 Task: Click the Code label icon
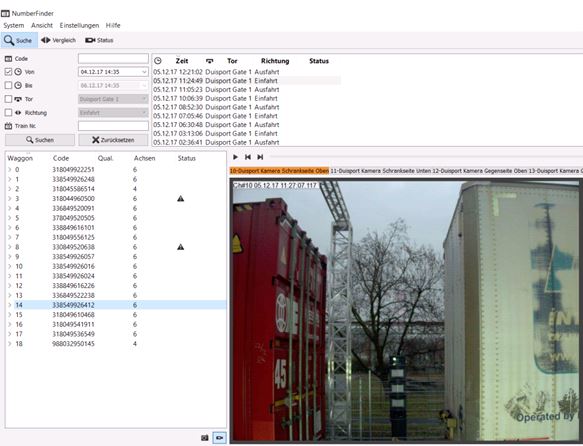[x=8, y=59]
